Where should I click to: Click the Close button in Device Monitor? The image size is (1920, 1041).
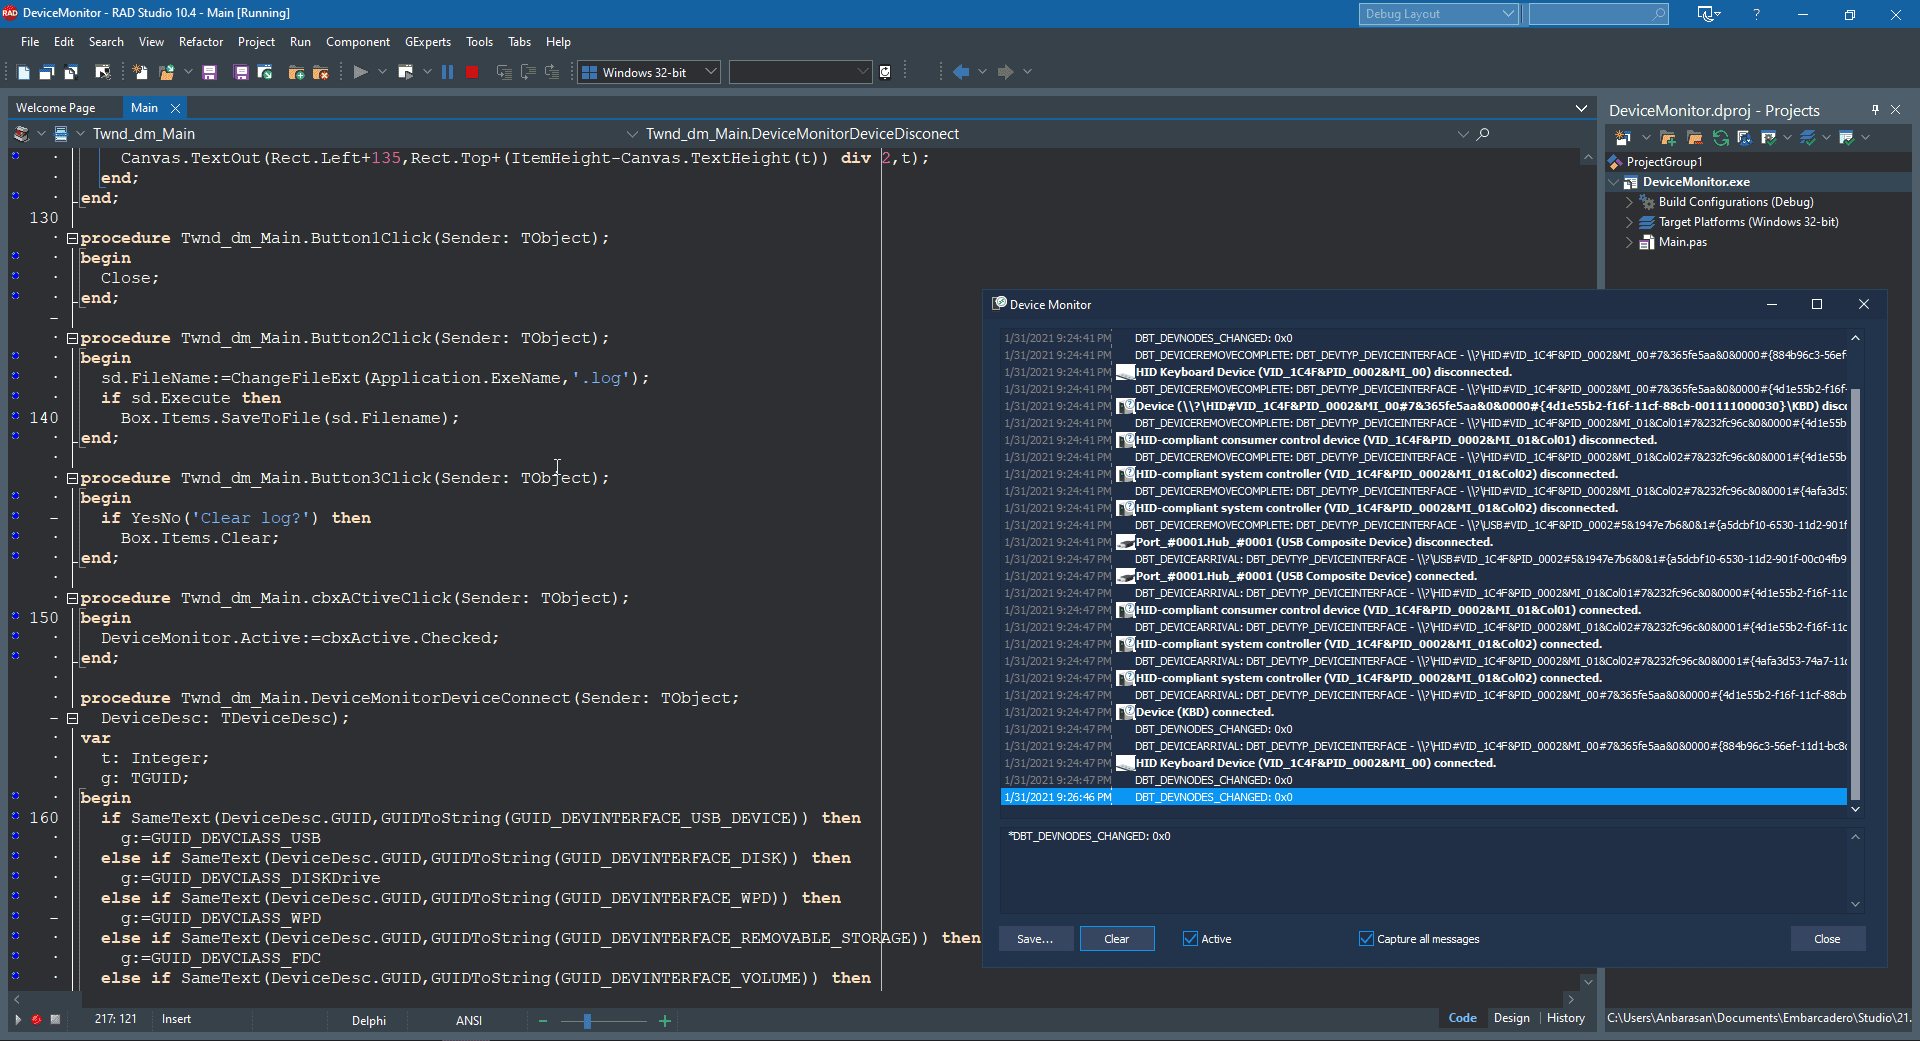(1827, 939)
